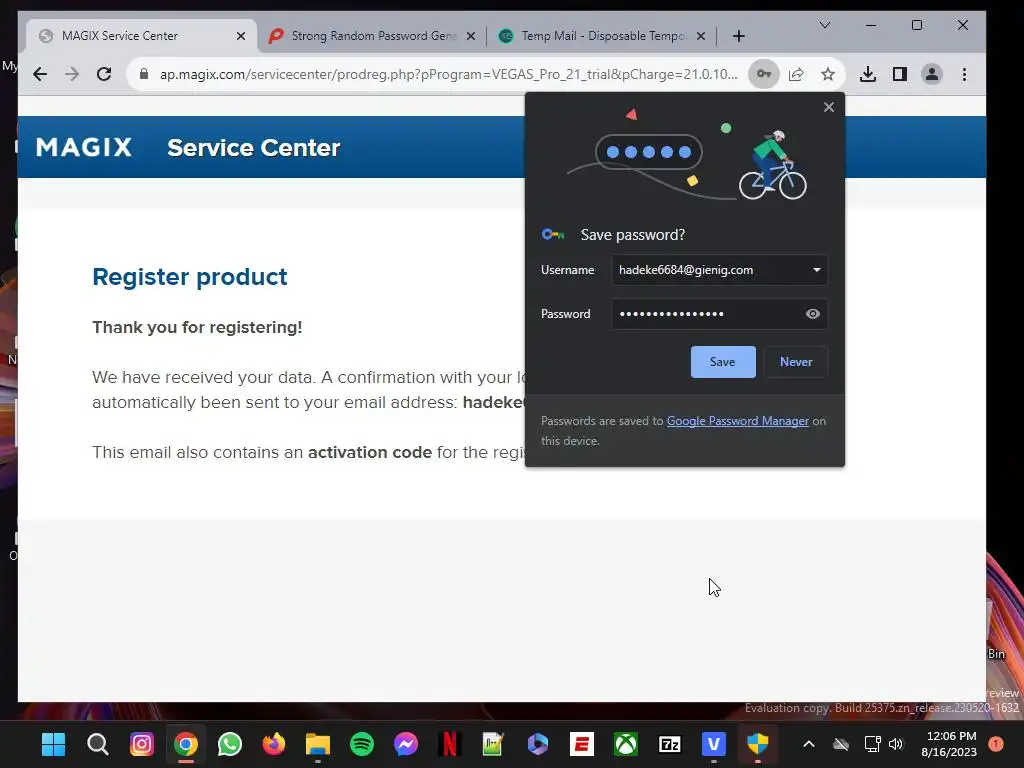Open VEGAS app from taskbar
Screen dimensions: 1024x768
(x=714, y=744)
